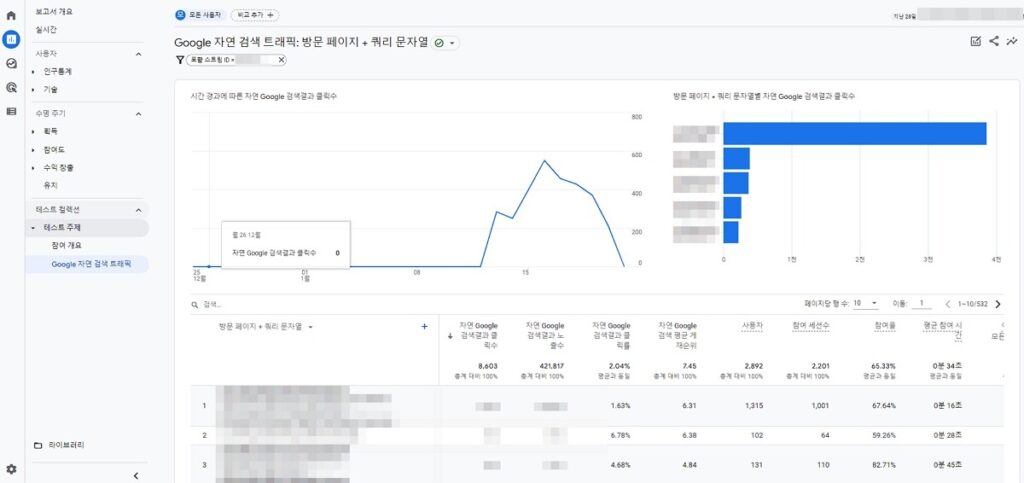Sort by 자연 Google 검색결과 클릭률 column
The height and width of the screenshot is (483, 1024).
click(611, 336)
